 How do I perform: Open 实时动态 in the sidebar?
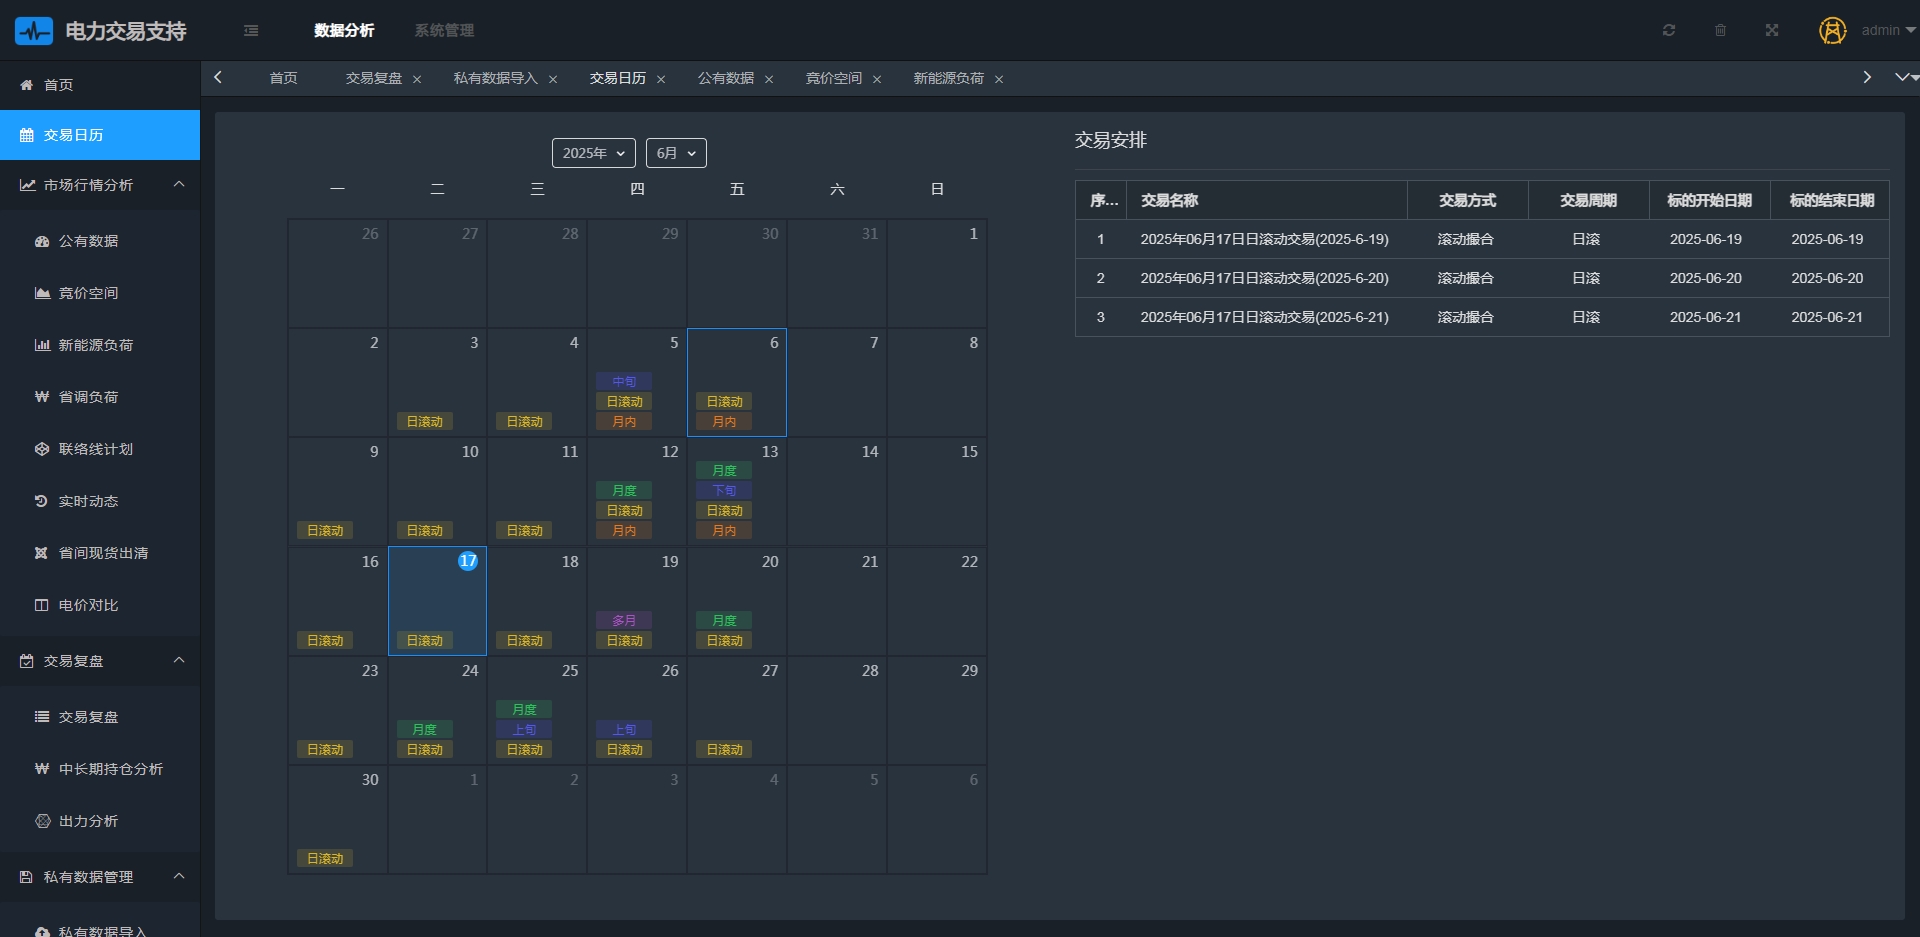[x=100, y=501]
